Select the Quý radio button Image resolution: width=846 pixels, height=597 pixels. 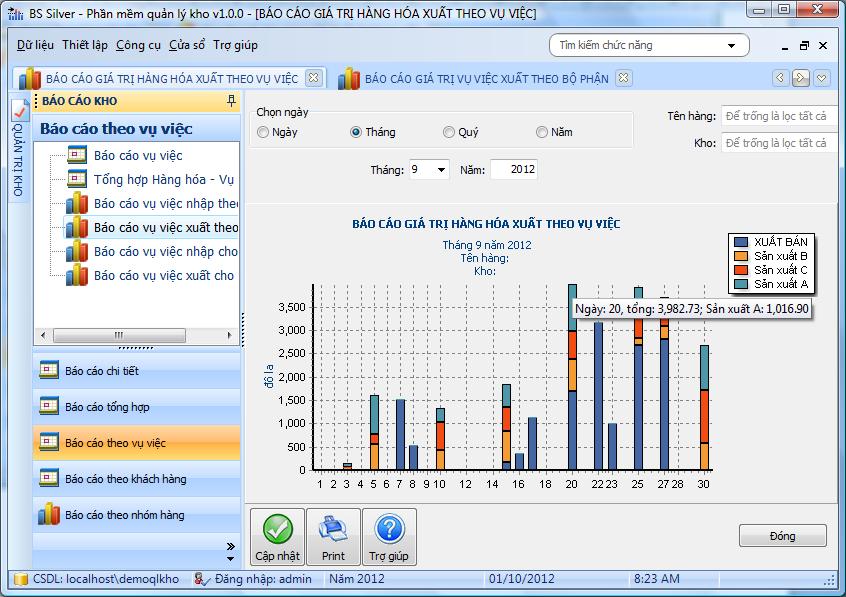449,132
